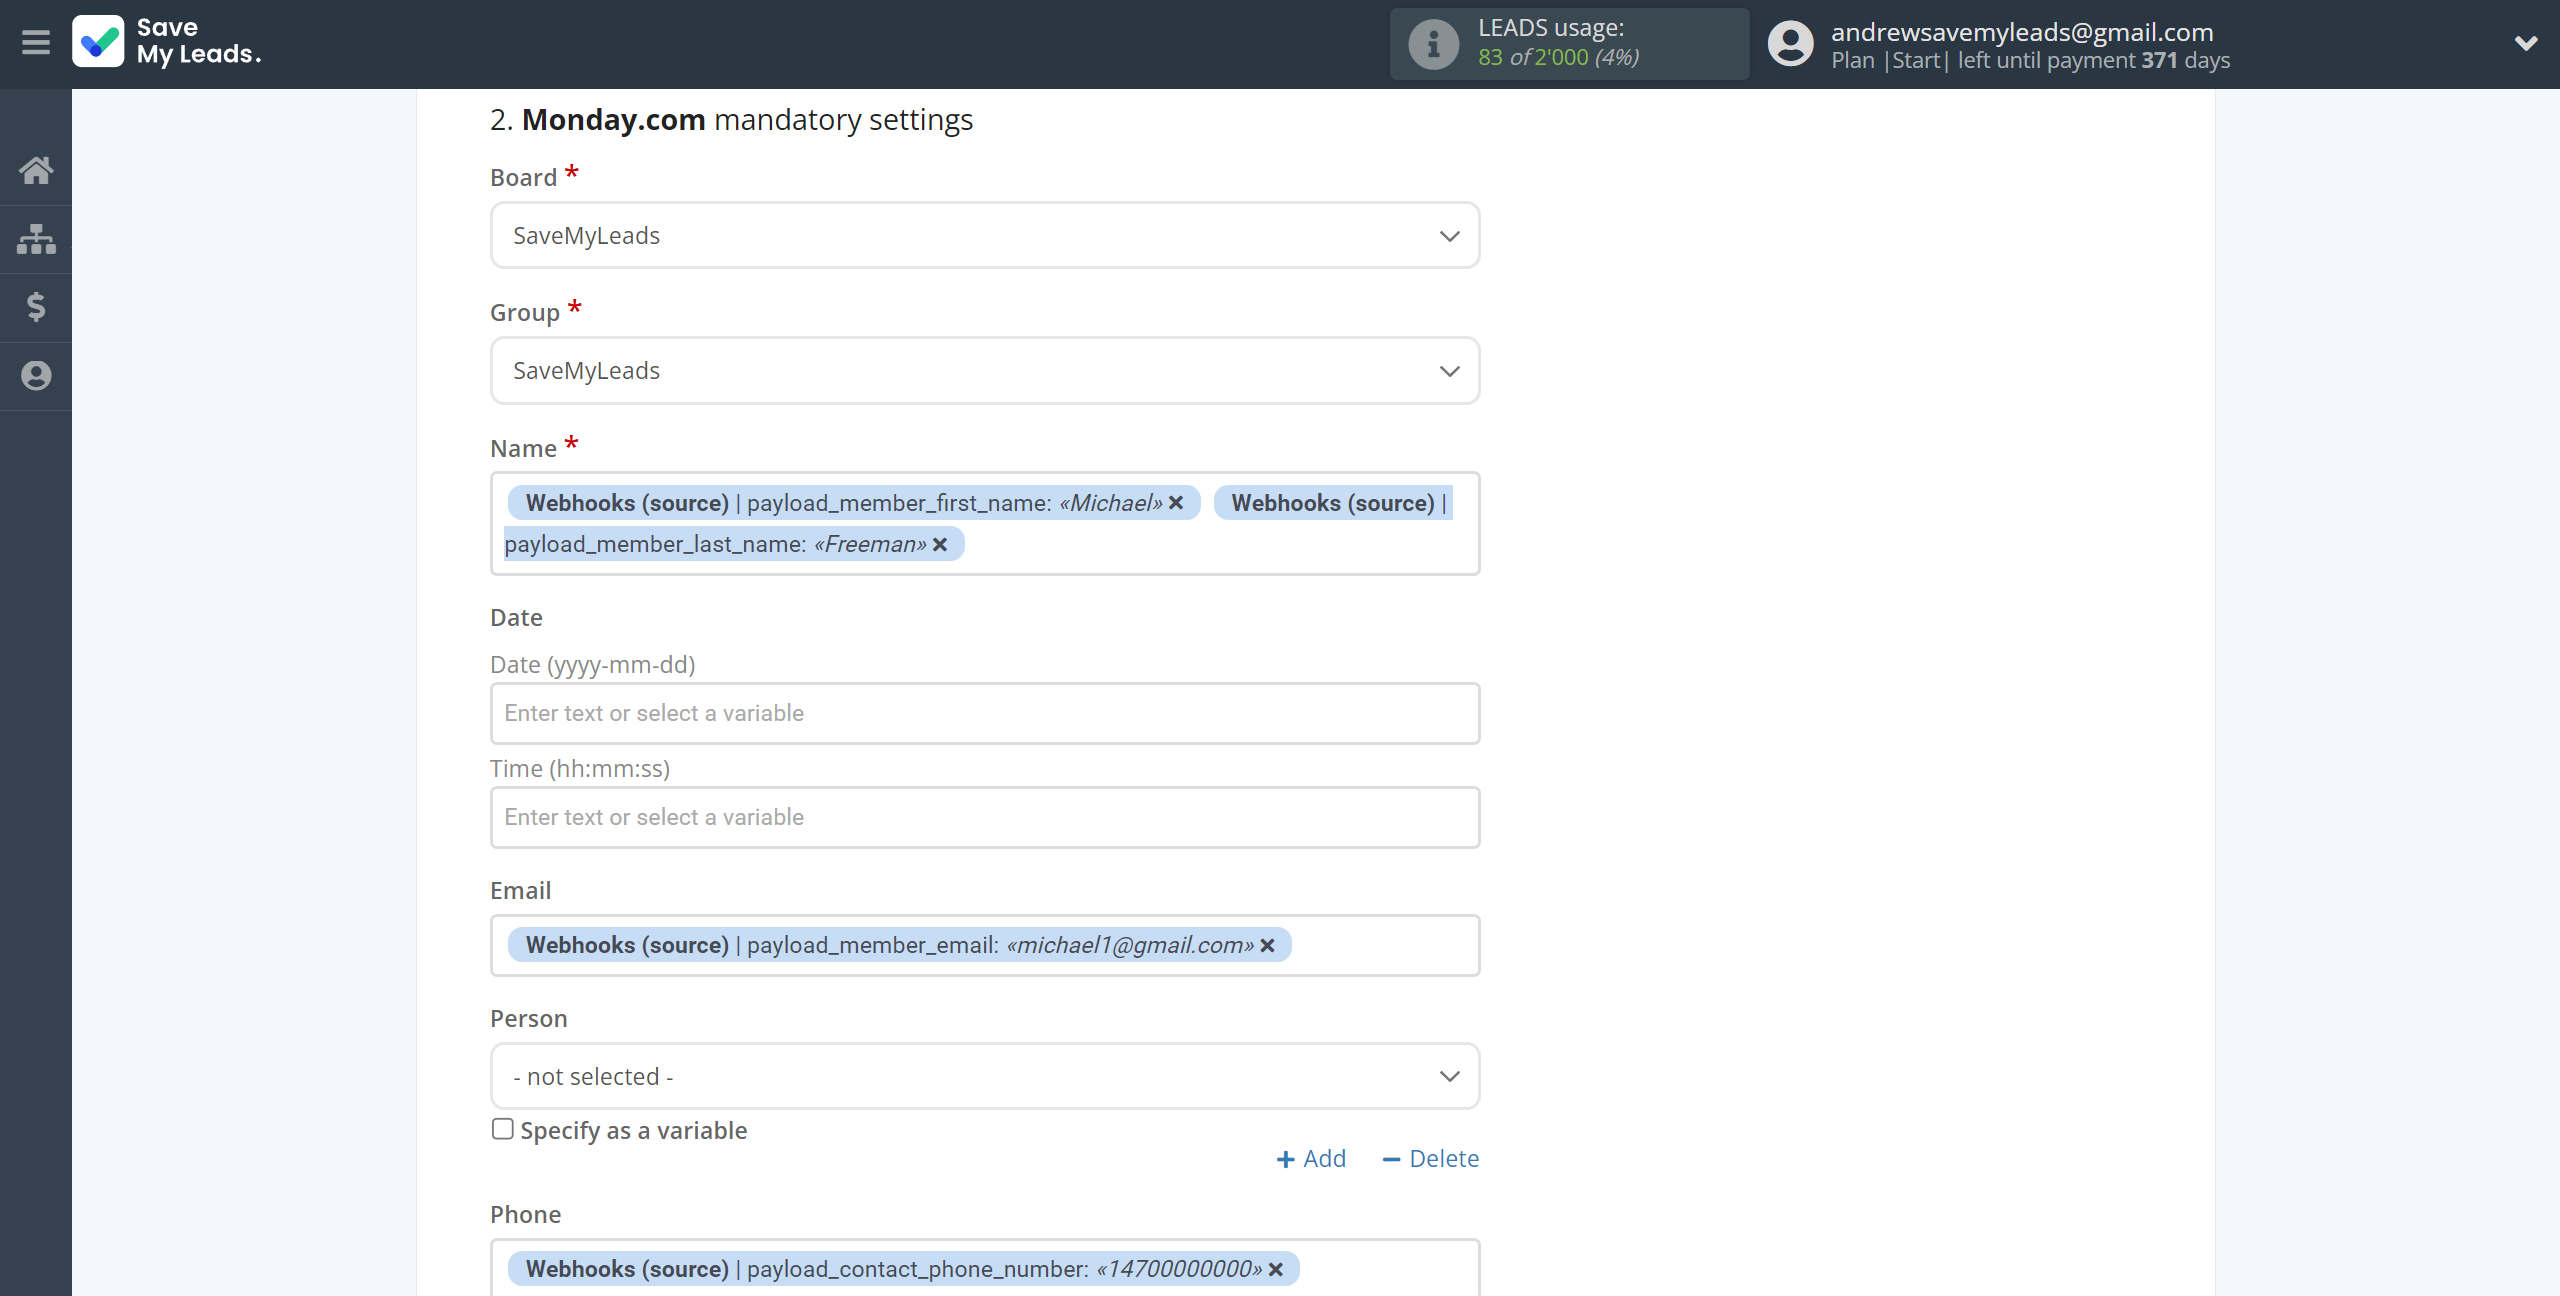The width and height of the screenshot is (2560, 1296).
Task: Go to Home via sidebar house icon
Action: [36, 170]
